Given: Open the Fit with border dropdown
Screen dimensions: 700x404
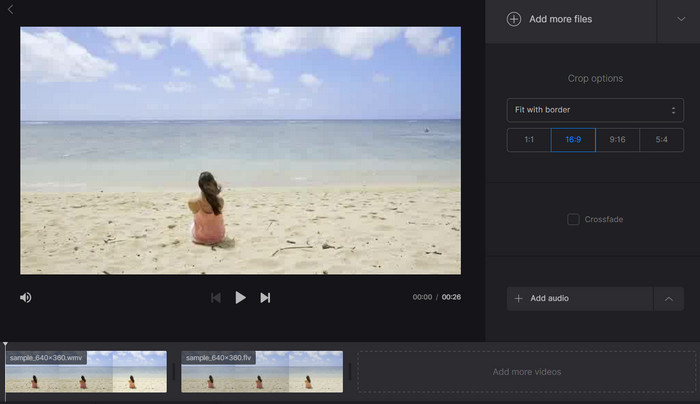Looking at the screenshot, I should pos(595,110).
